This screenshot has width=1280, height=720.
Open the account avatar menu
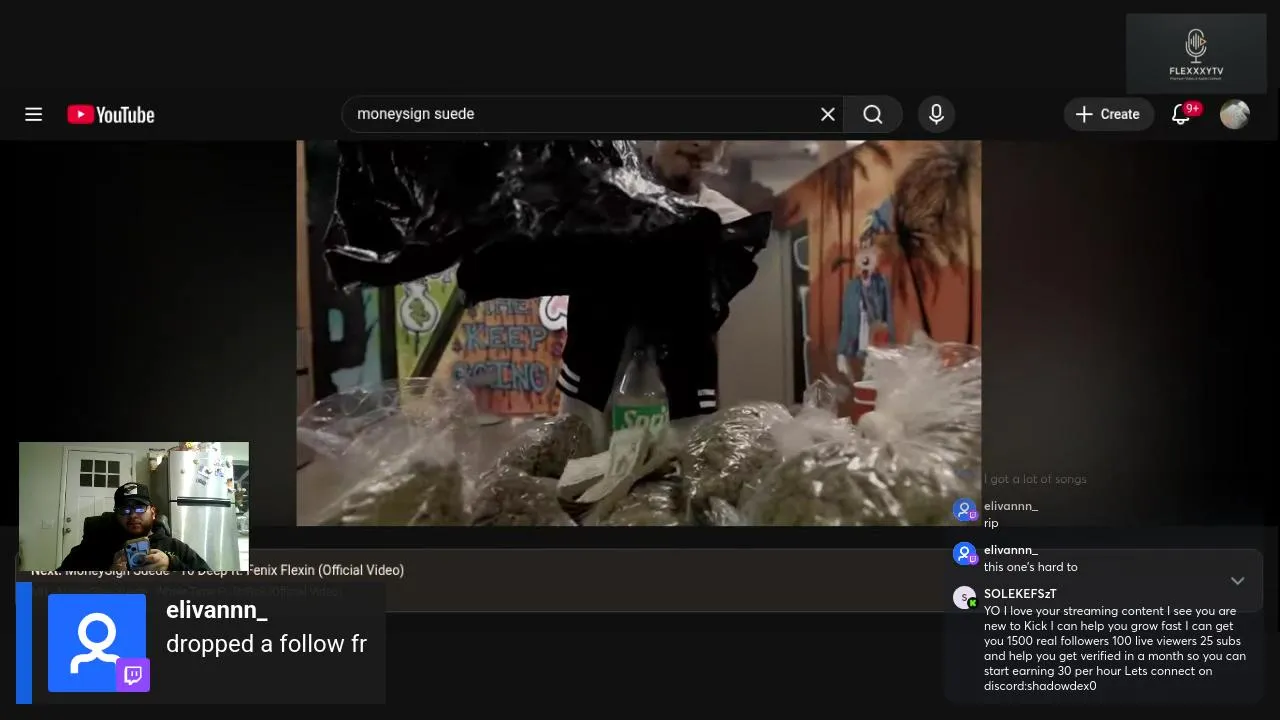point(1235,114)
